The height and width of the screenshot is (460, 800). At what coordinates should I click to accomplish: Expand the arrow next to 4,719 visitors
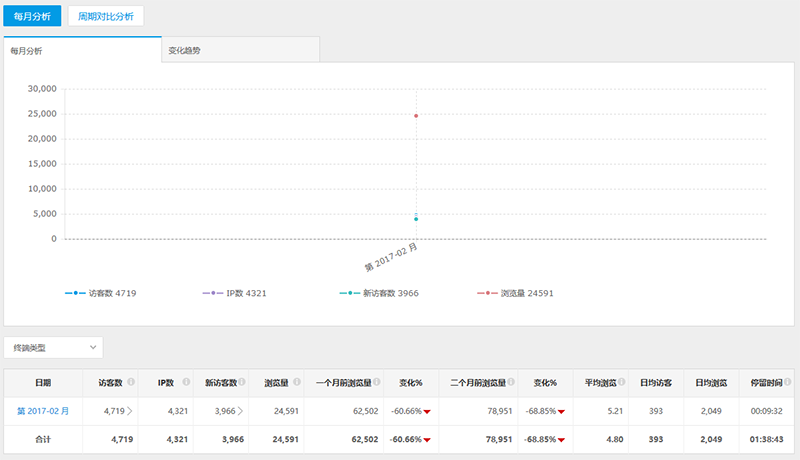pyautogui.click(x=129, y=410)
